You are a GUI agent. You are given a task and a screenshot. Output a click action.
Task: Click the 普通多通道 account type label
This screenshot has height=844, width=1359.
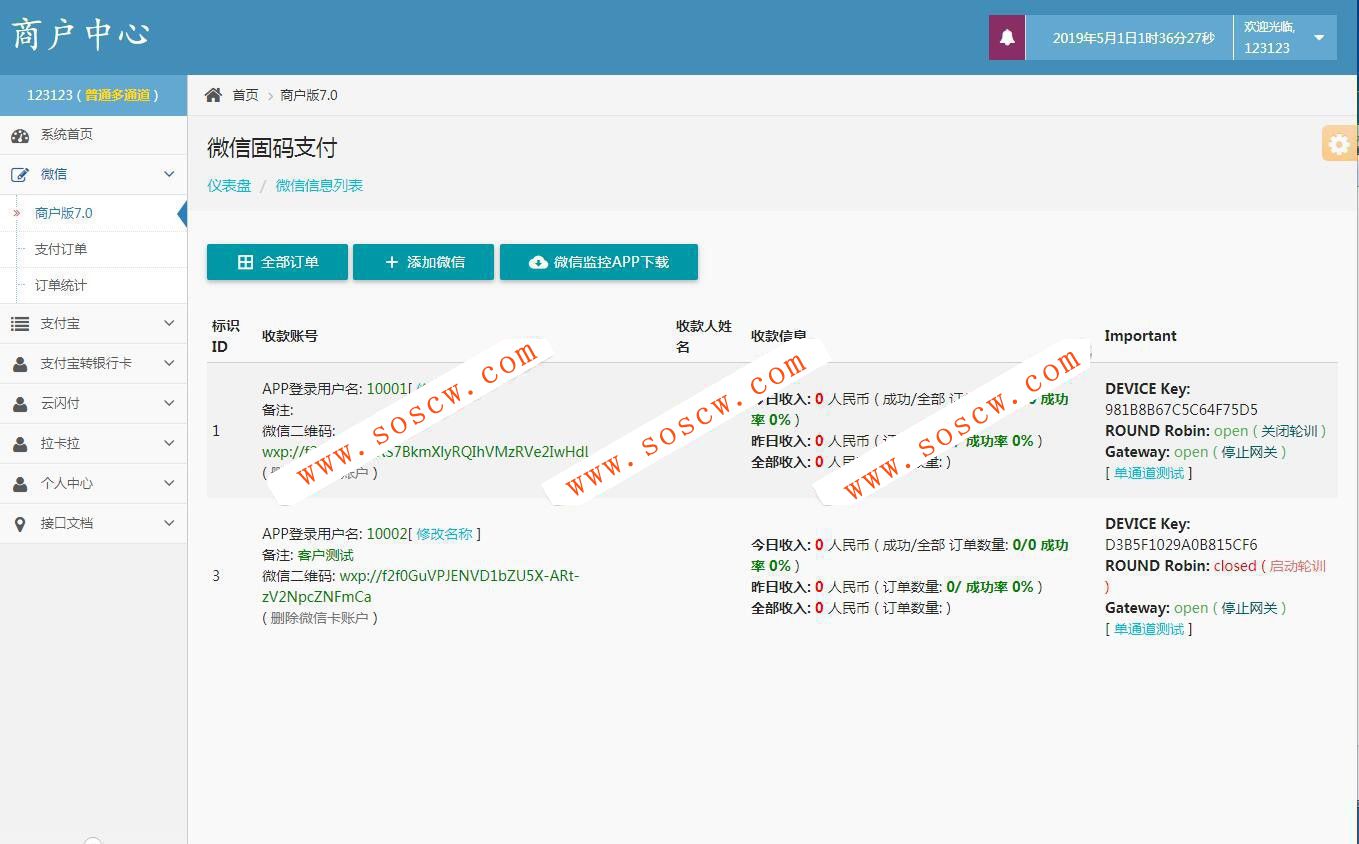click(x=117, y=95)
